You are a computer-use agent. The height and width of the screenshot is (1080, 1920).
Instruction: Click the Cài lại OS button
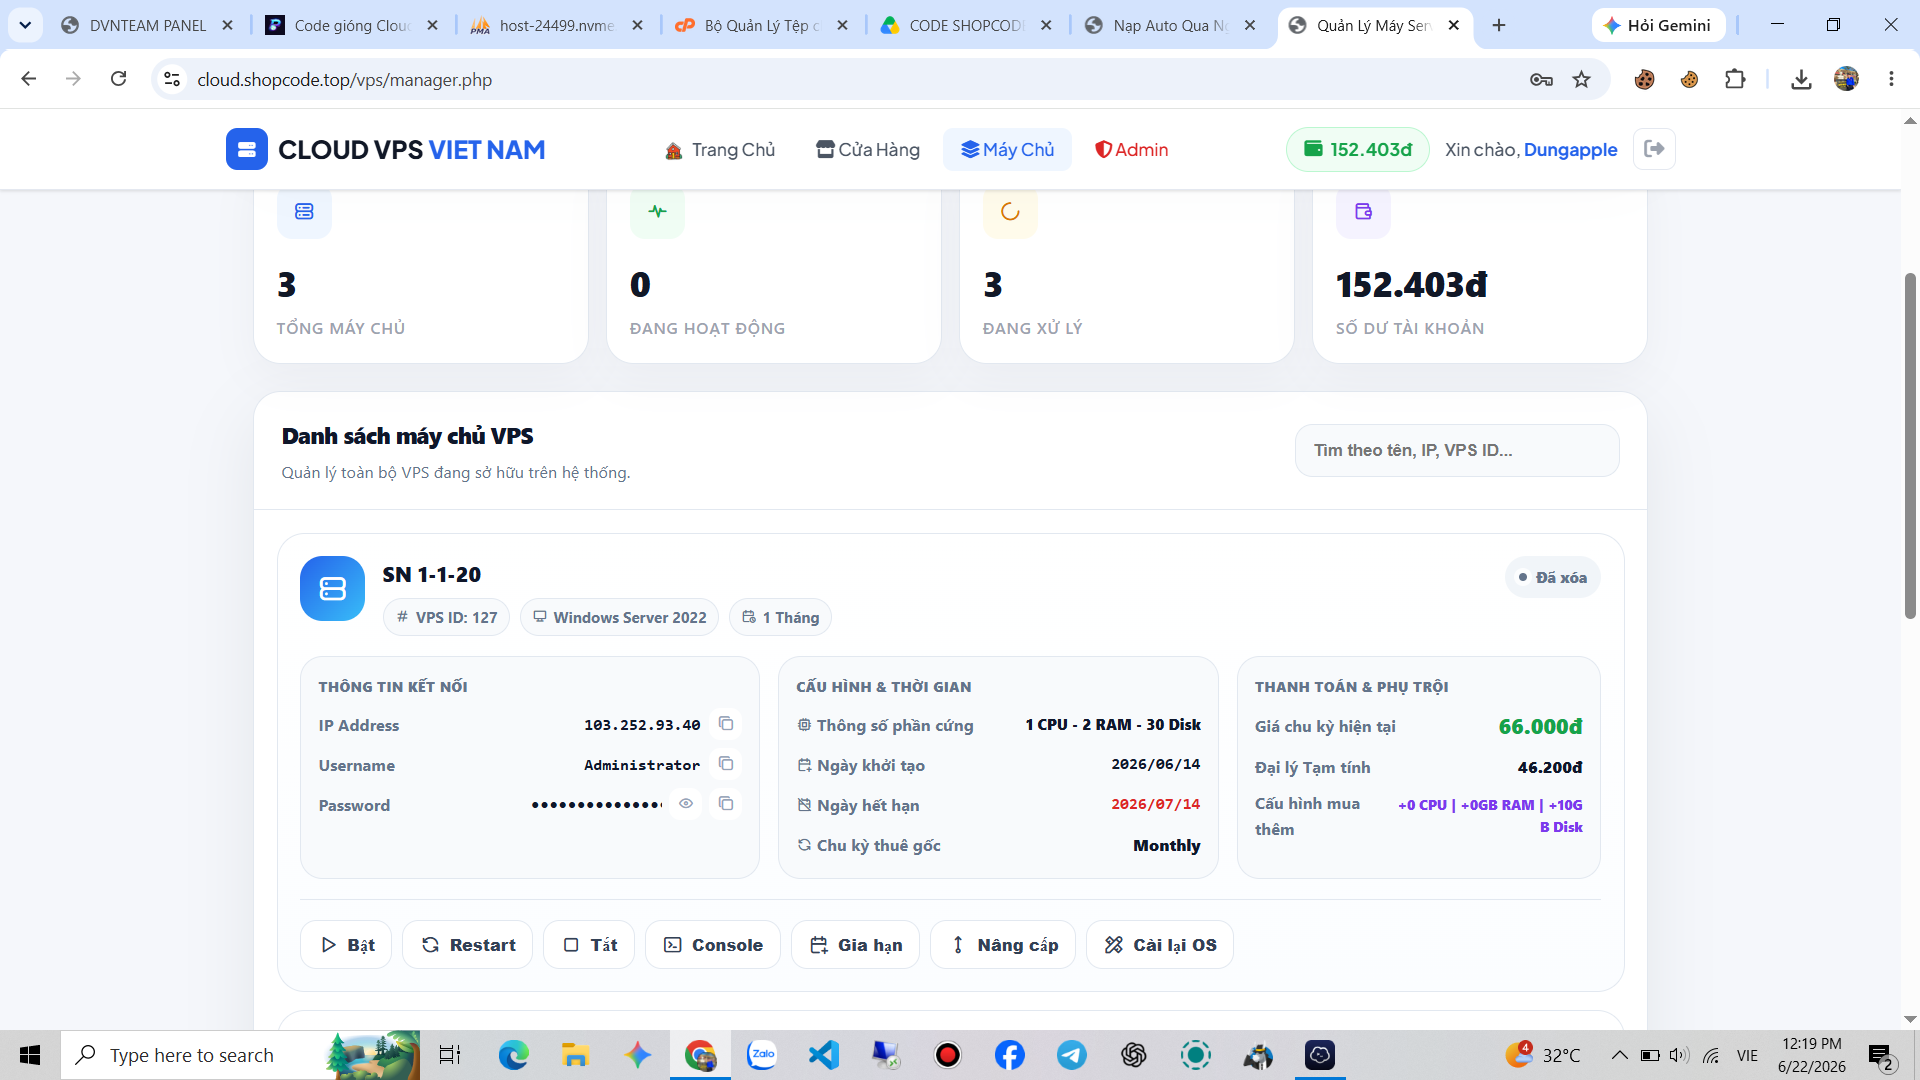click(1160, 945)
